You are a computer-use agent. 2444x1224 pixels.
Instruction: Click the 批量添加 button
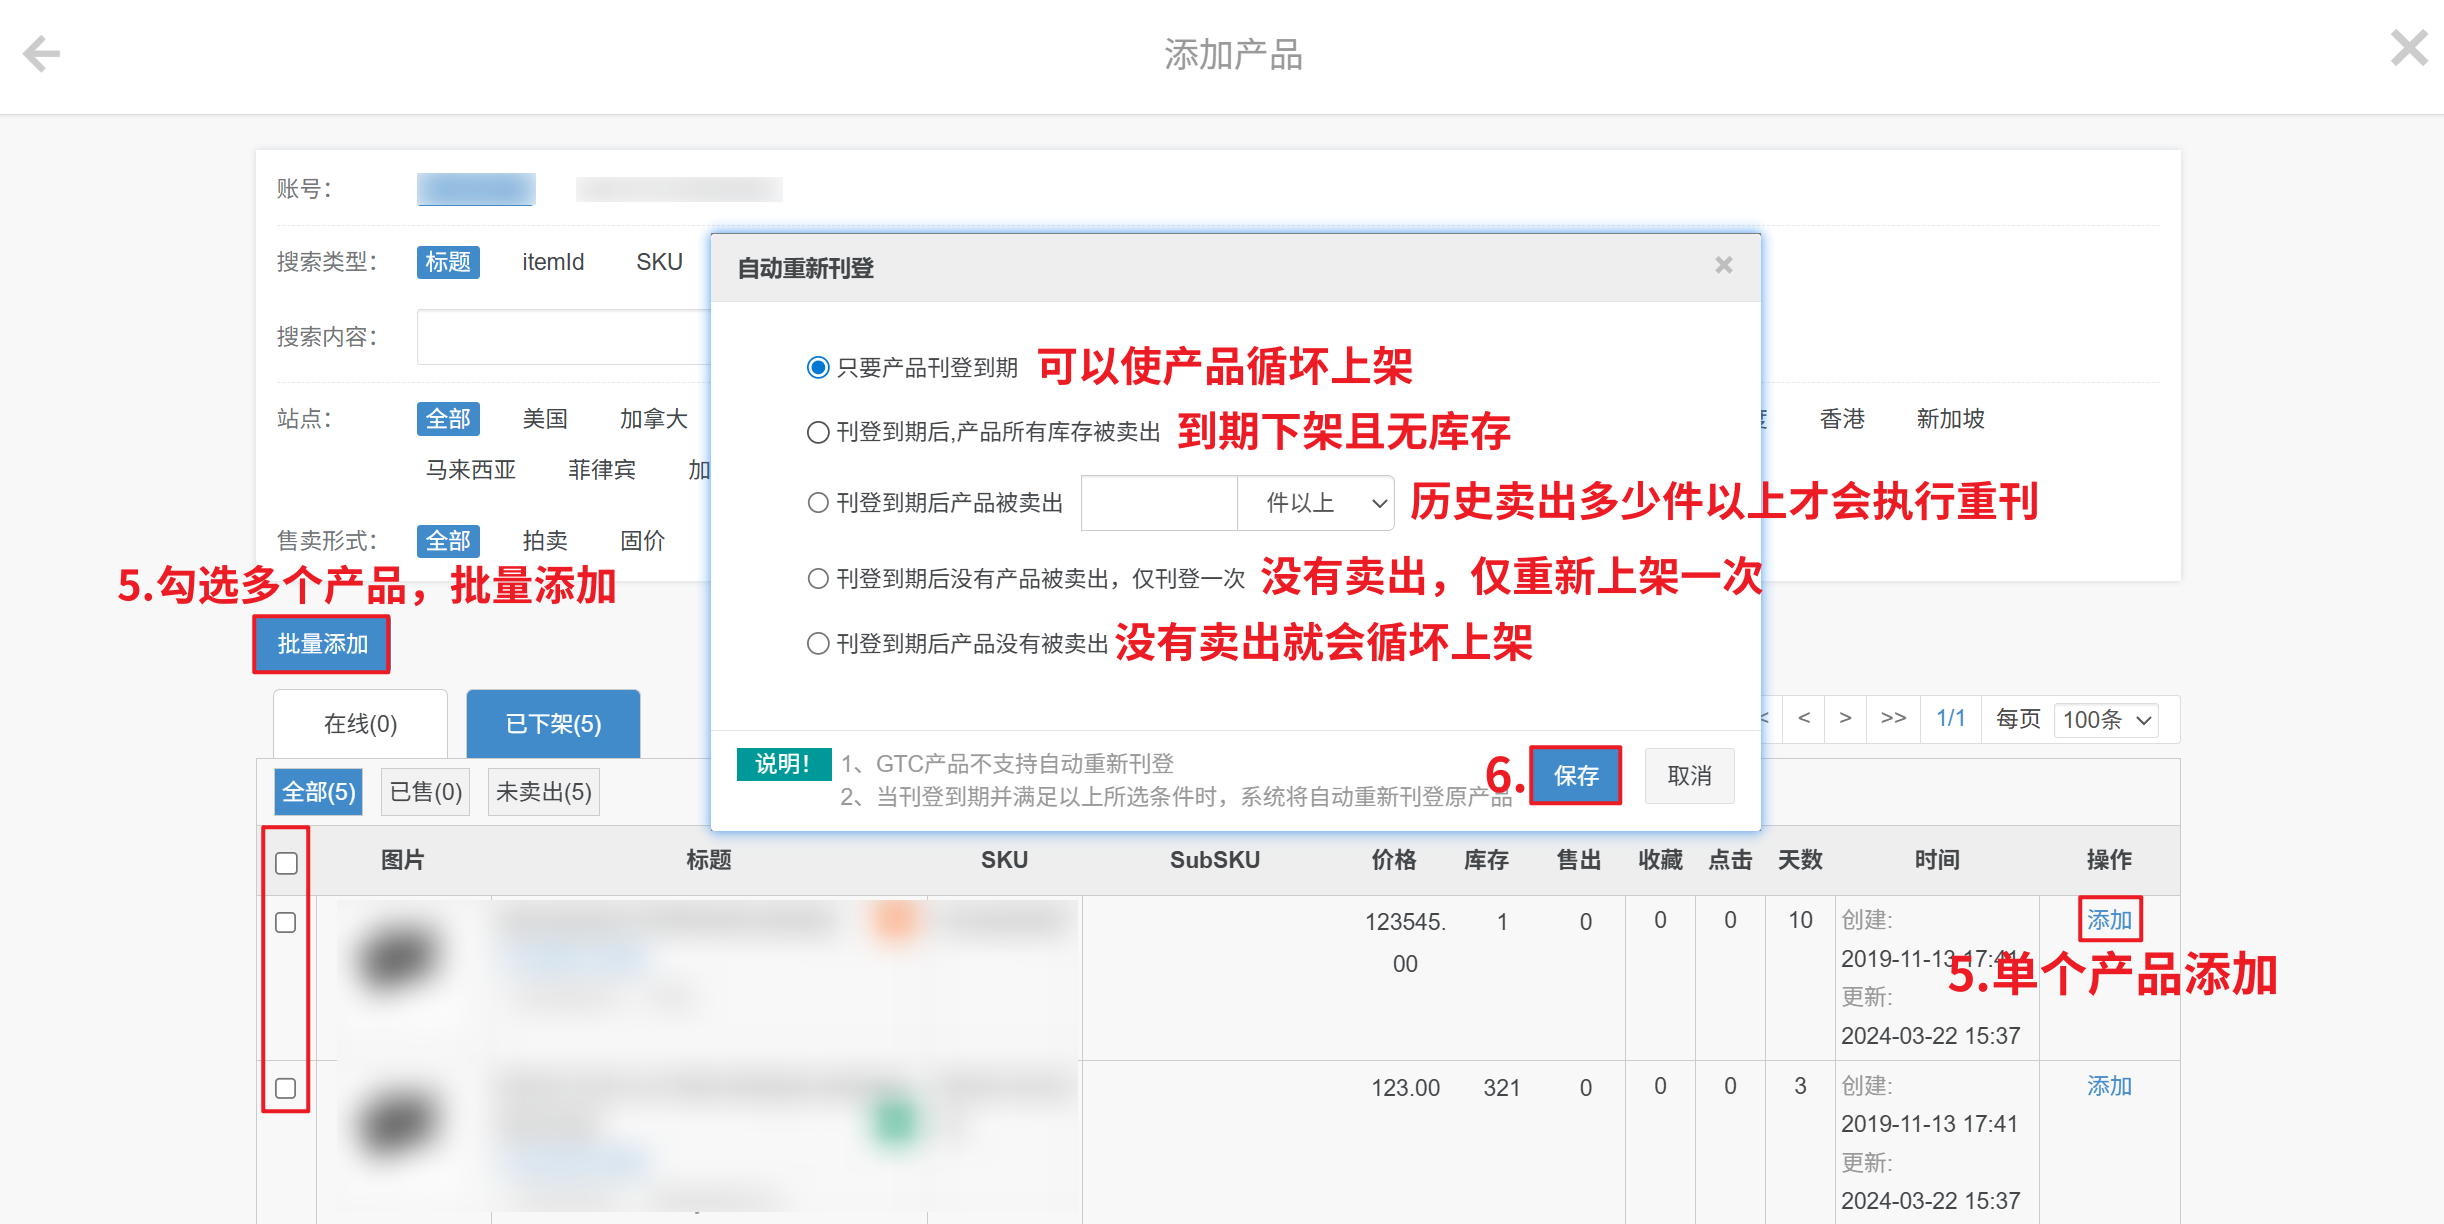tap(322, 644)
